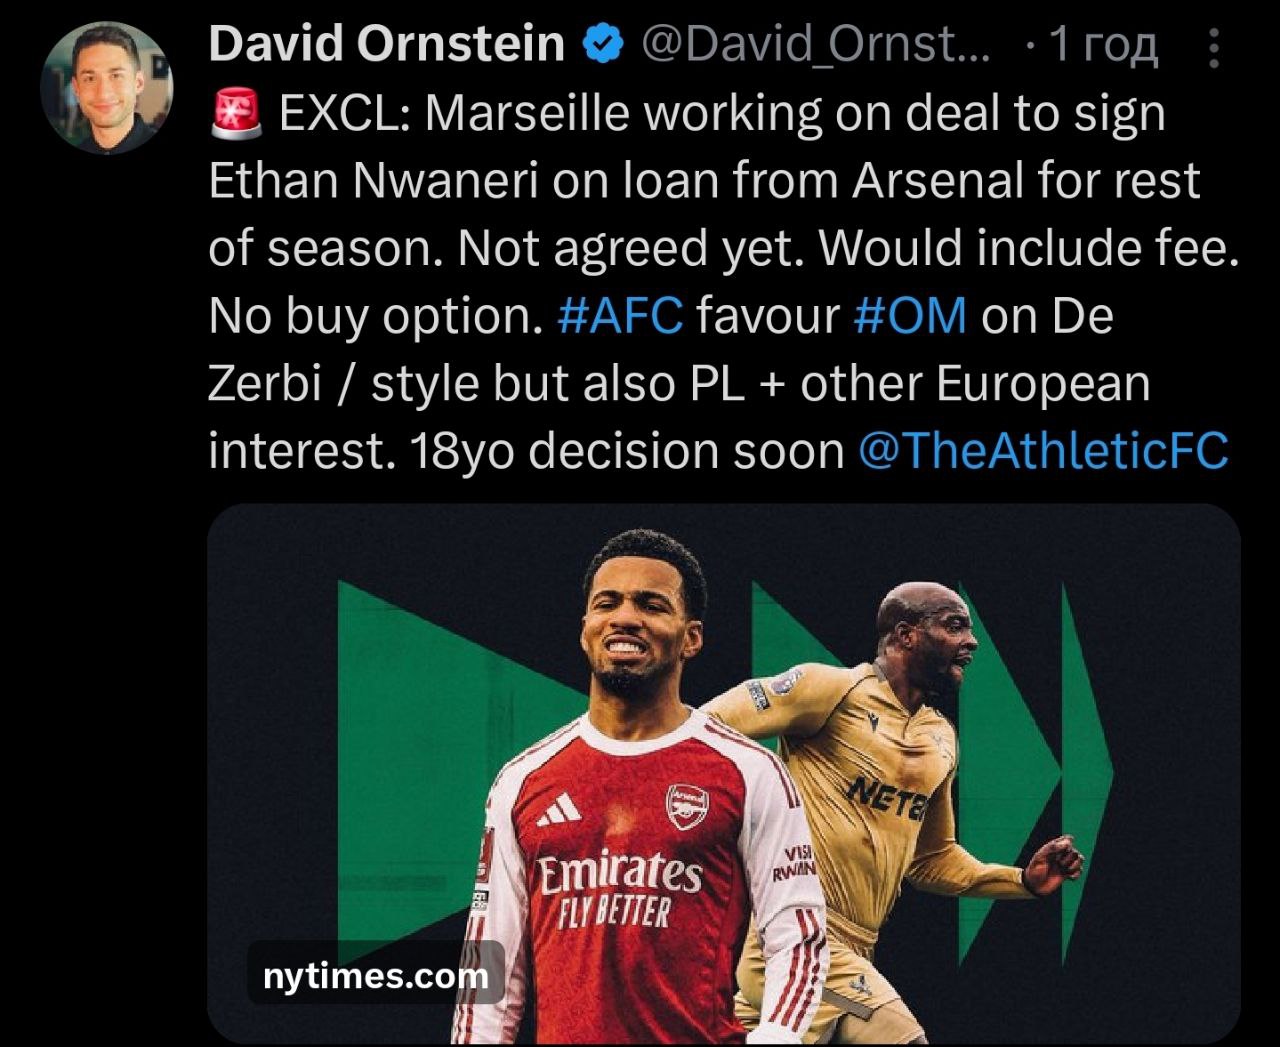The width and height of the screenshot is (1280, 1047).
Task: Open the three-dot more options menu
Action: [1214, 48]
